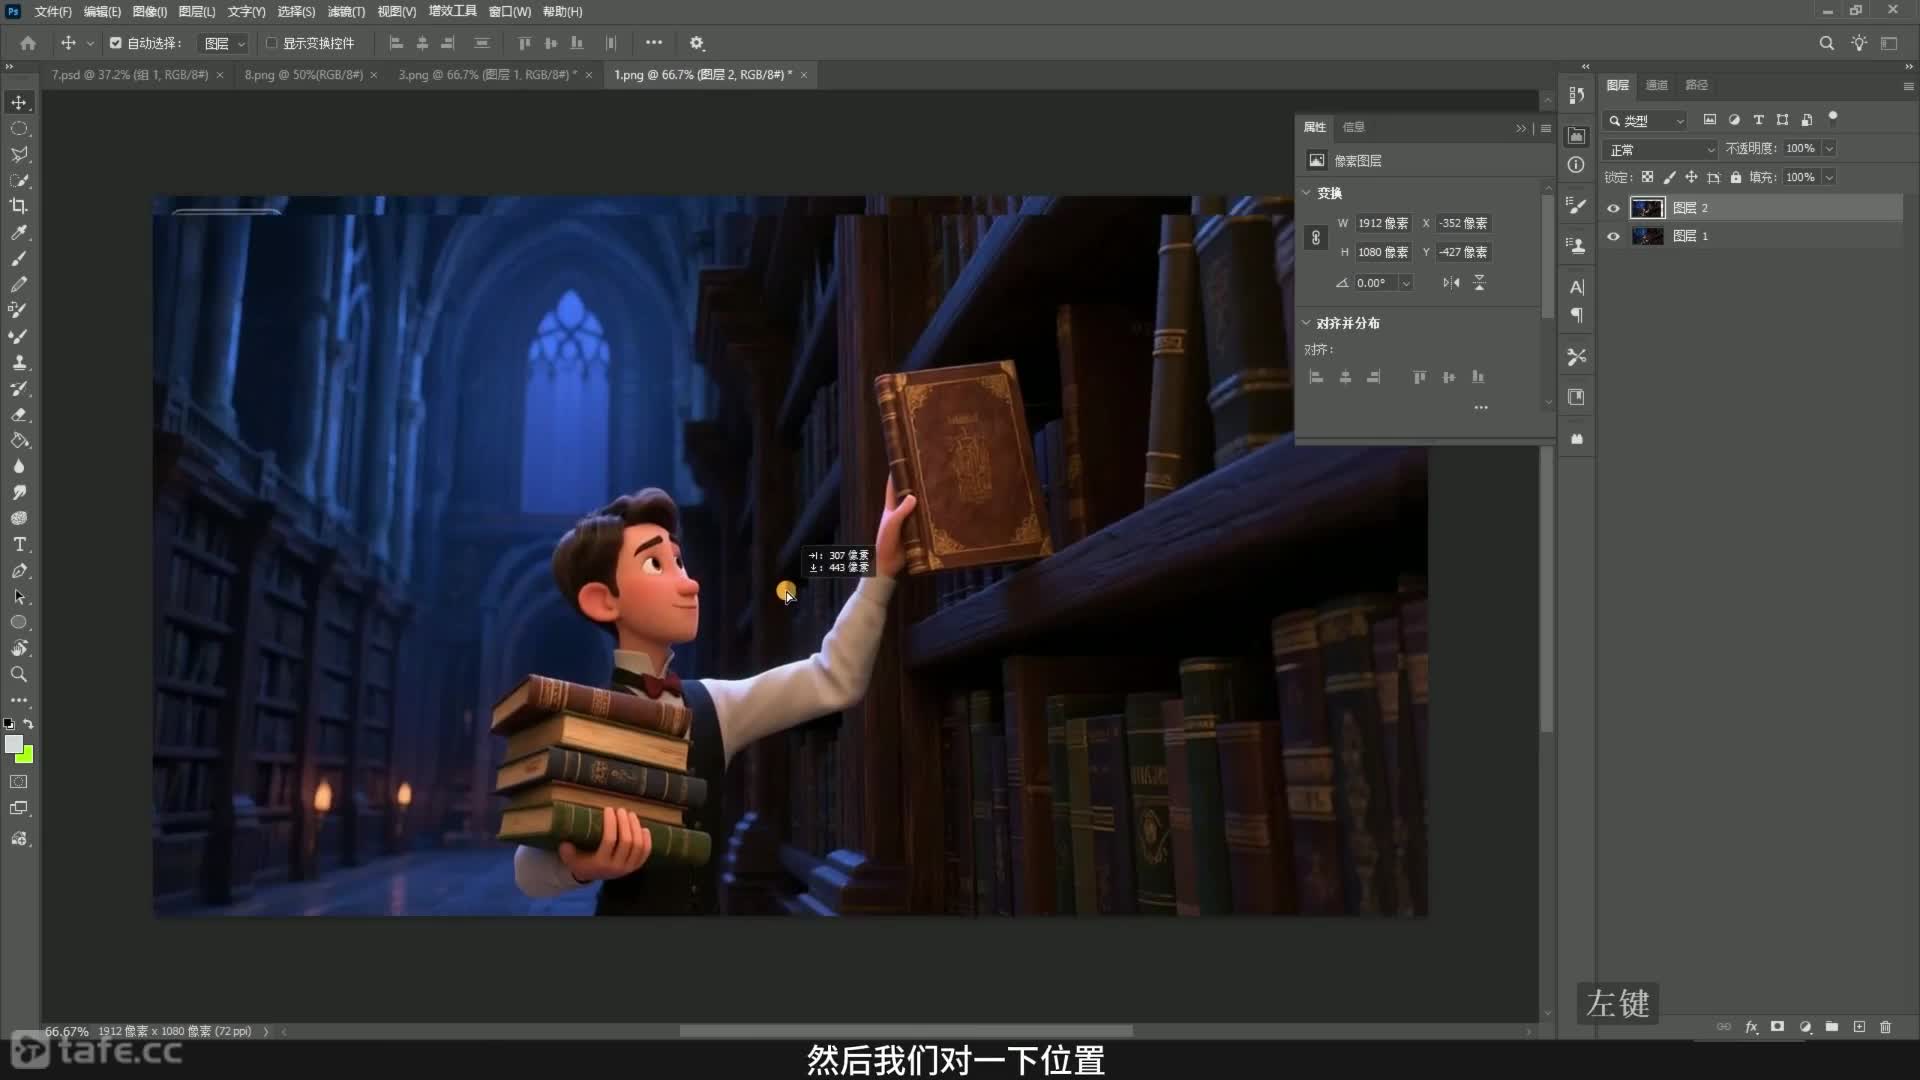Select the Clone Stamp tool

click(x=19, y=362)
